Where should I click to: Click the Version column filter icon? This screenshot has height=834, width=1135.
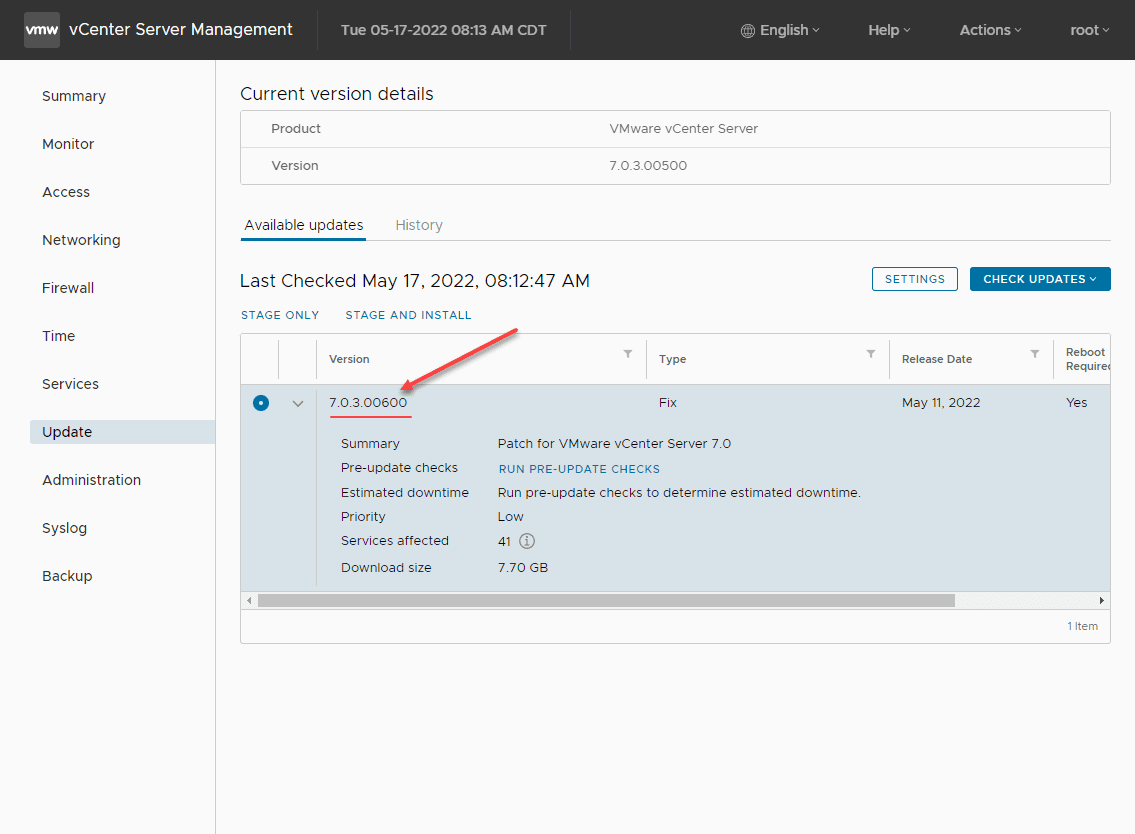pyautogui.click(x=628, y=354)
